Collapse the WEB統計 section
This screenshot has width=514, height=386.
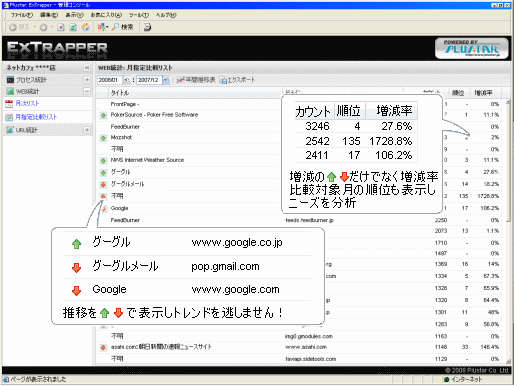point(87,91)
